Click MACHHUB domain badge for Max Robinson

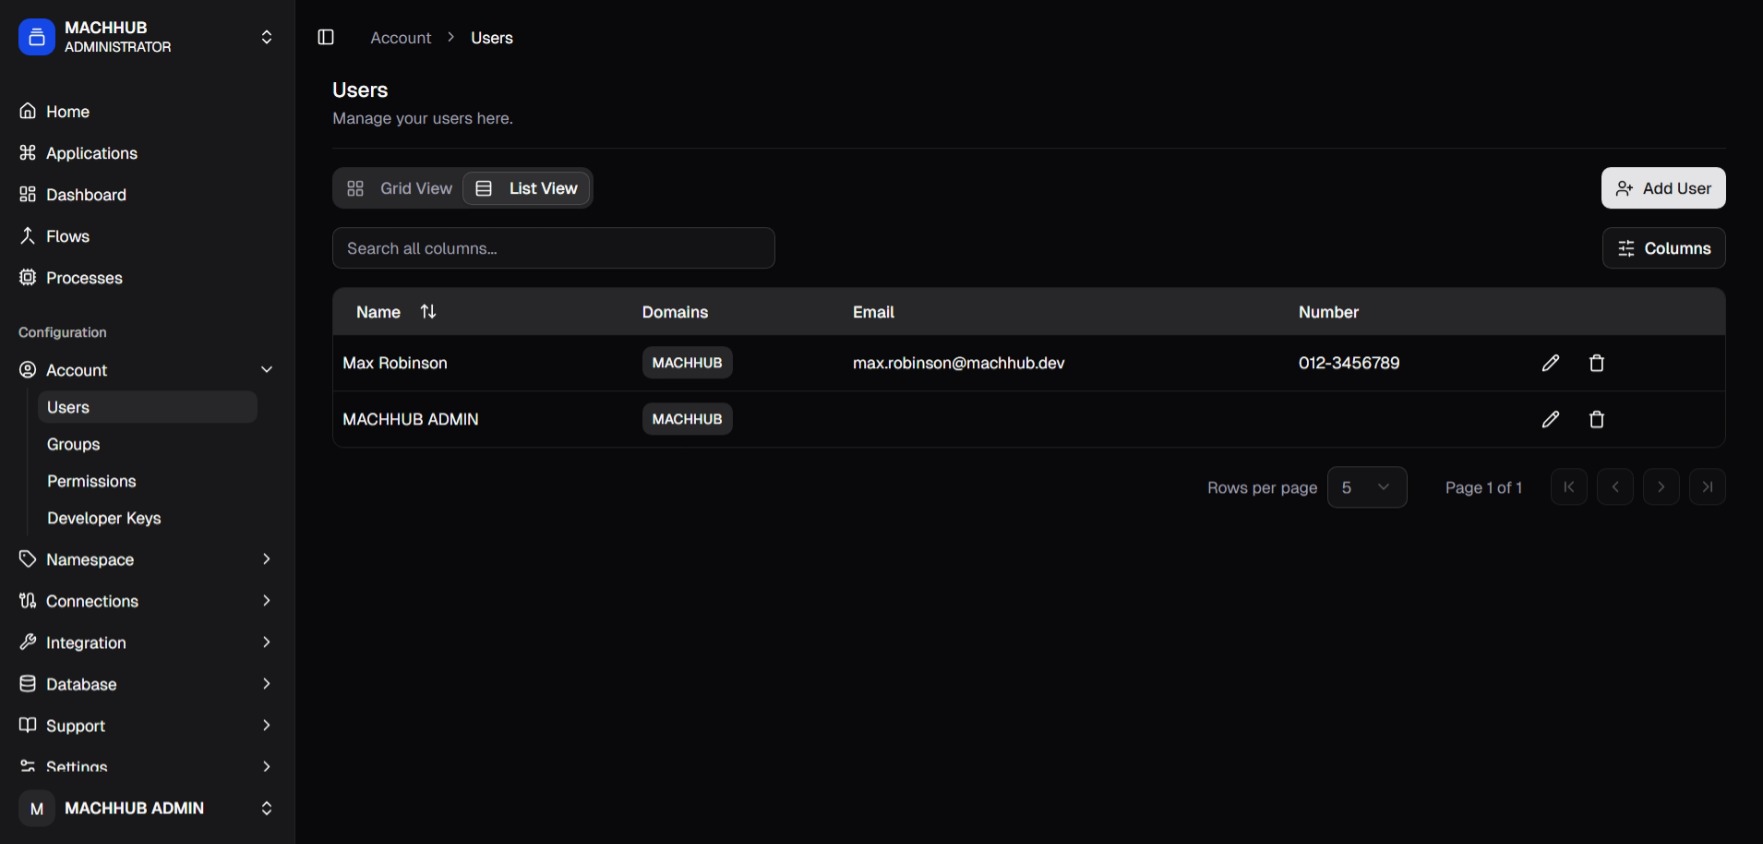coord(687,363)
